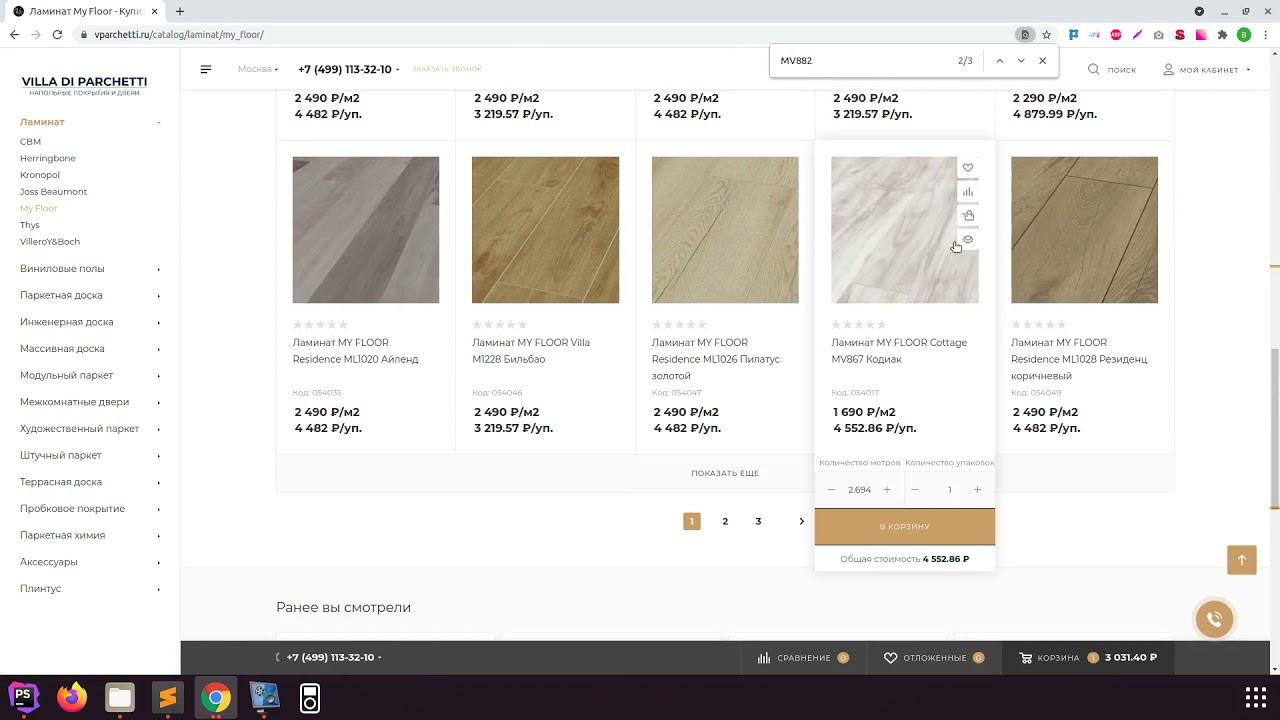
Task: Add MV867 Кодиак to favorites heart icon
Action: coord(967,168)
